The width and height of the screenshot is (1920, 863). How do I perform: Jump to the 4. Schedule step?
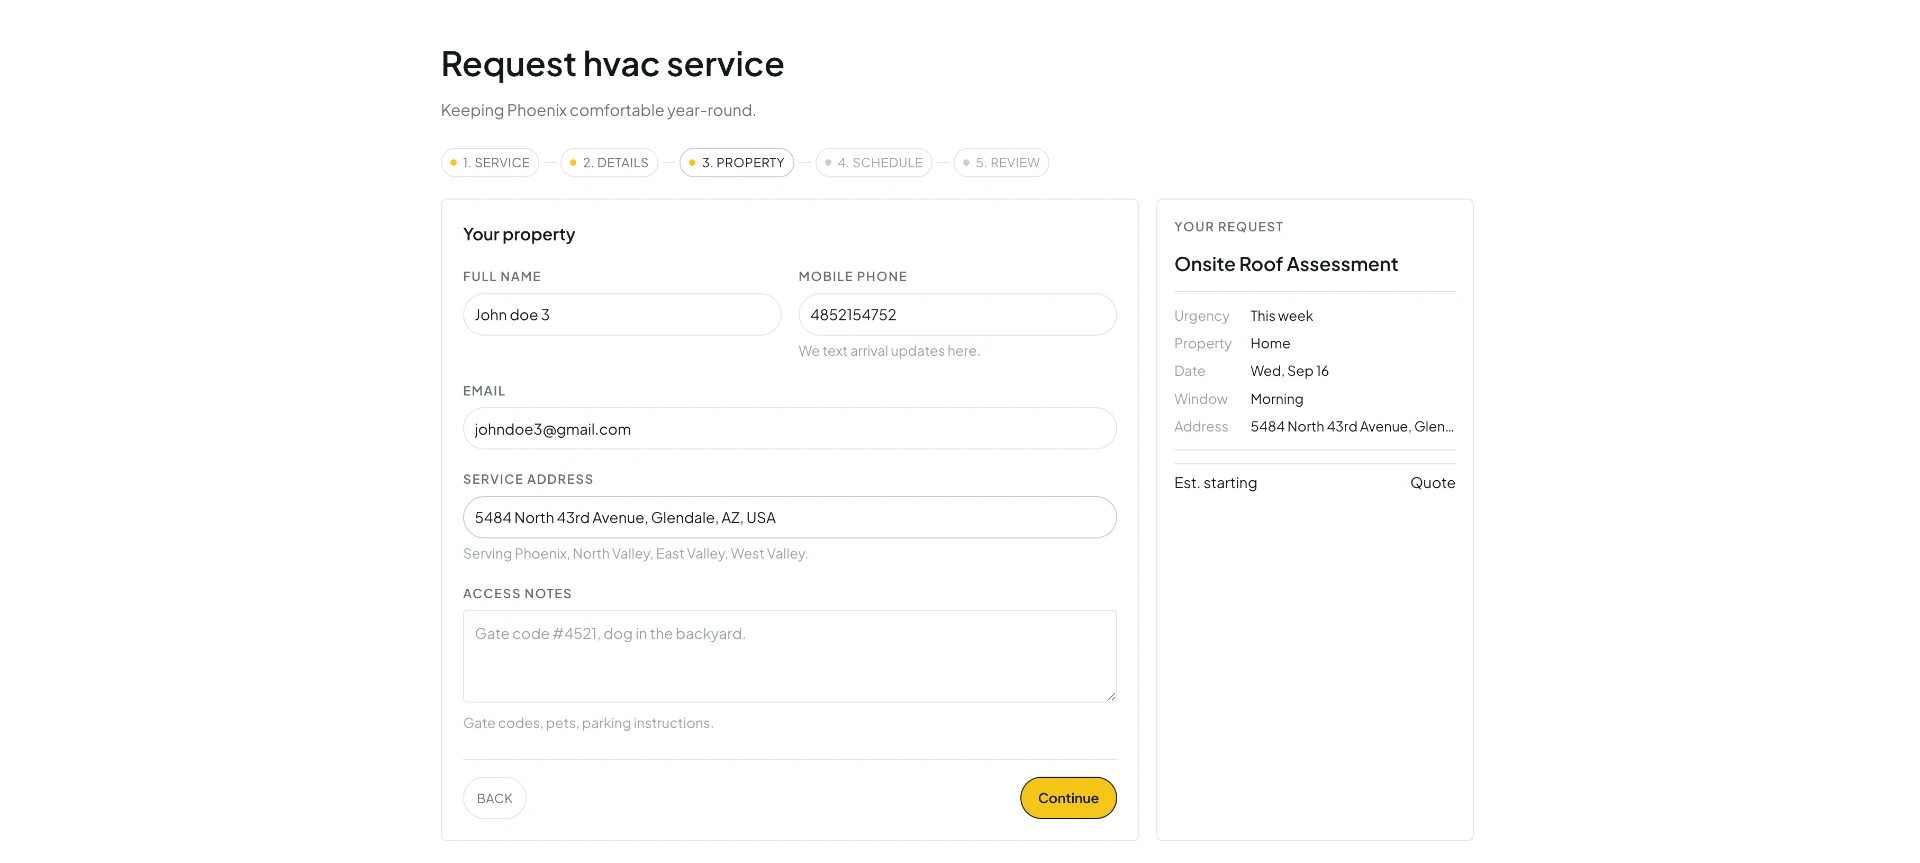(874, 163)
